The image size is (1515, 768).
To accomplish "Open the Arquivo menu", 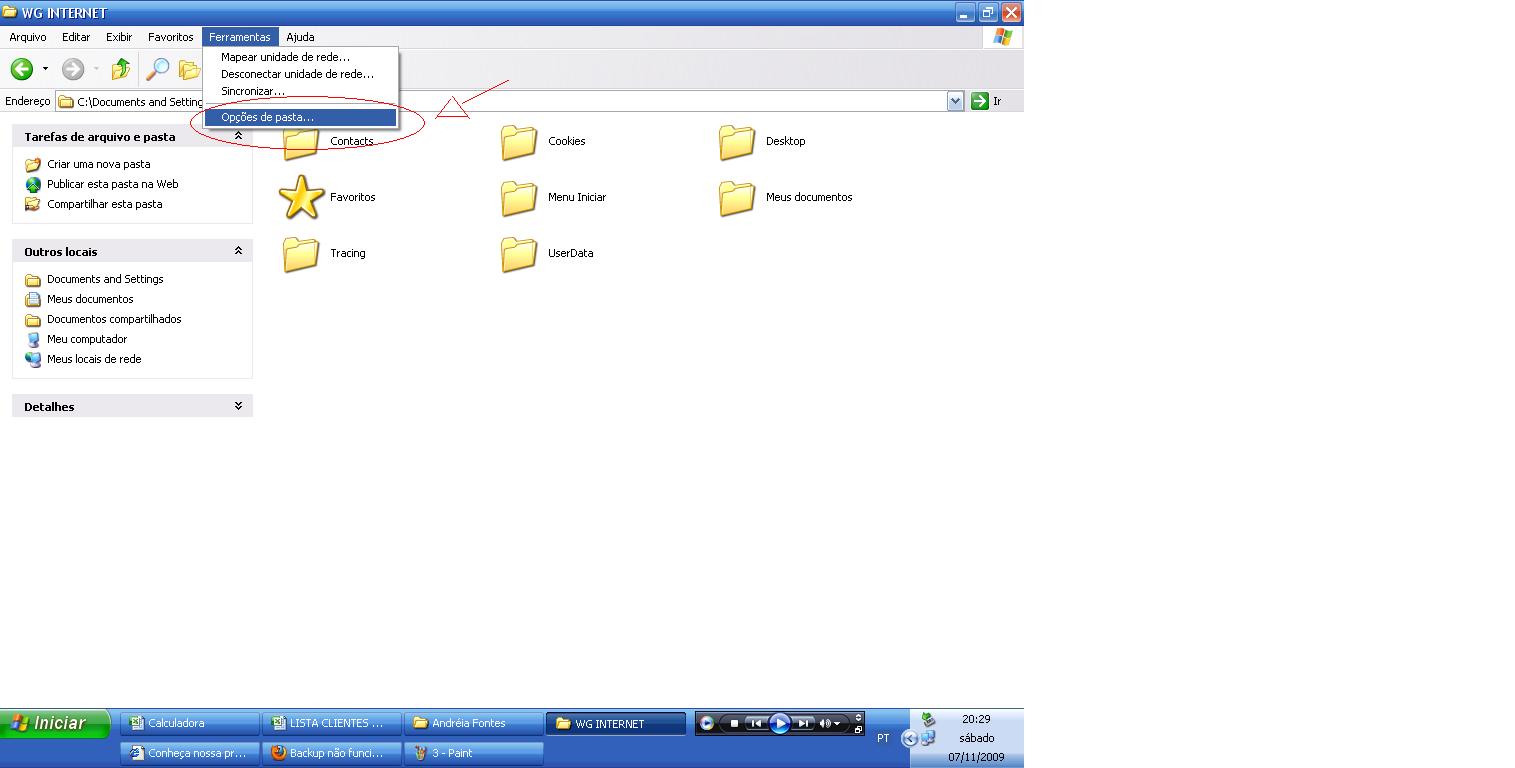I will pos(28,37).
